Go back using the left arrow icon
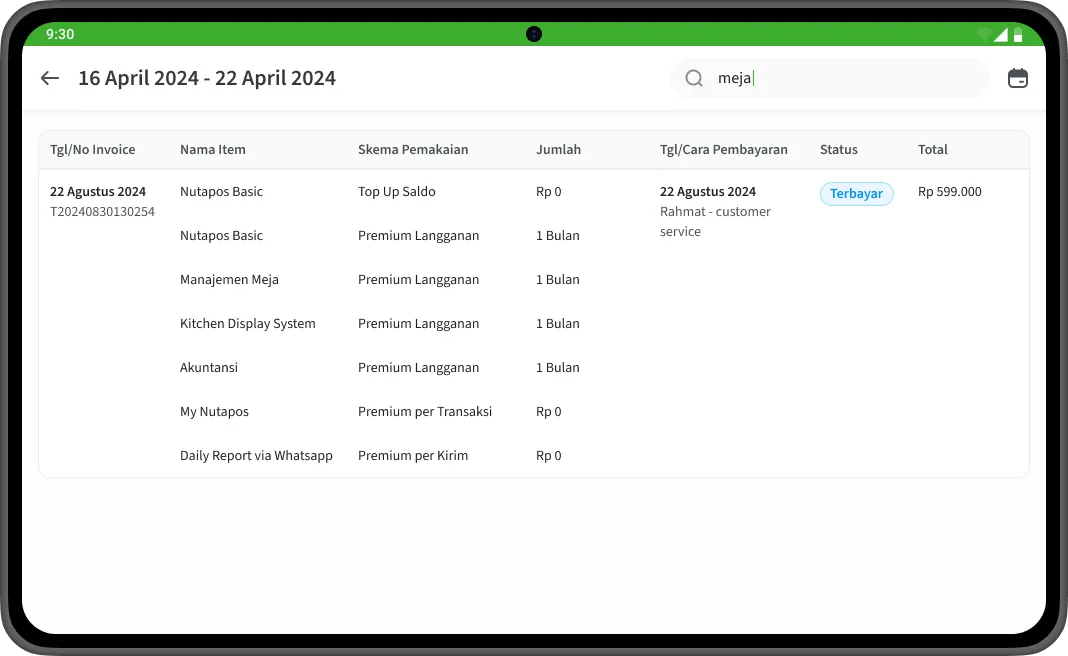The image size is (1068, 656). [x=50, y=78]
